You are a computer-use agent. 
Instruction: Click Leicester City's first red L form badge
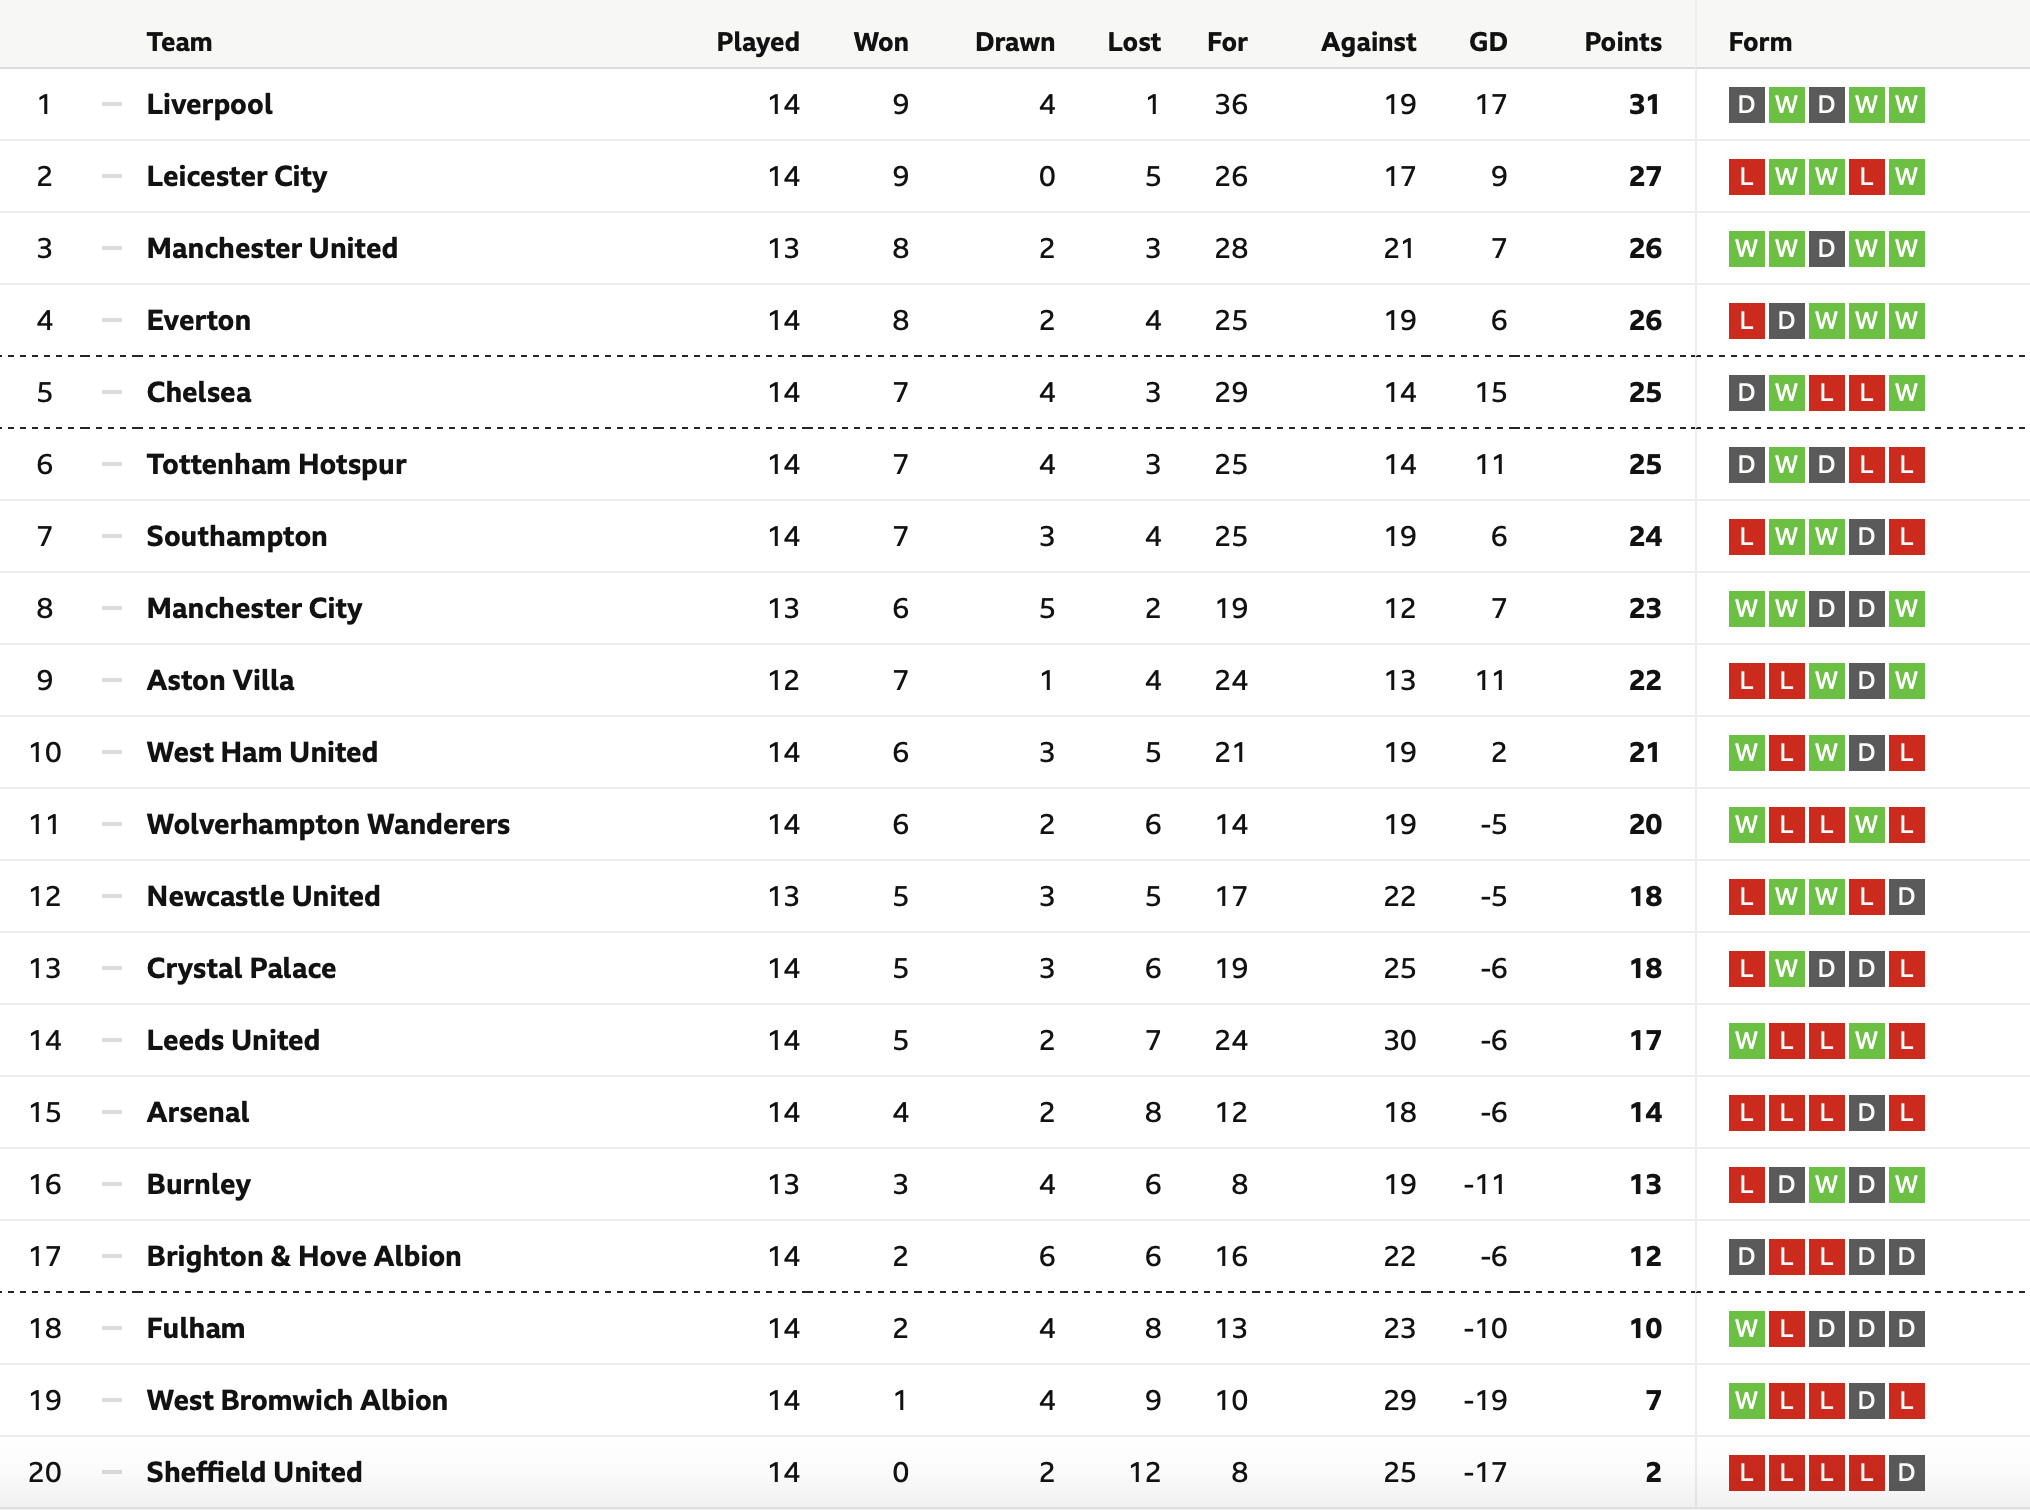1746,177
